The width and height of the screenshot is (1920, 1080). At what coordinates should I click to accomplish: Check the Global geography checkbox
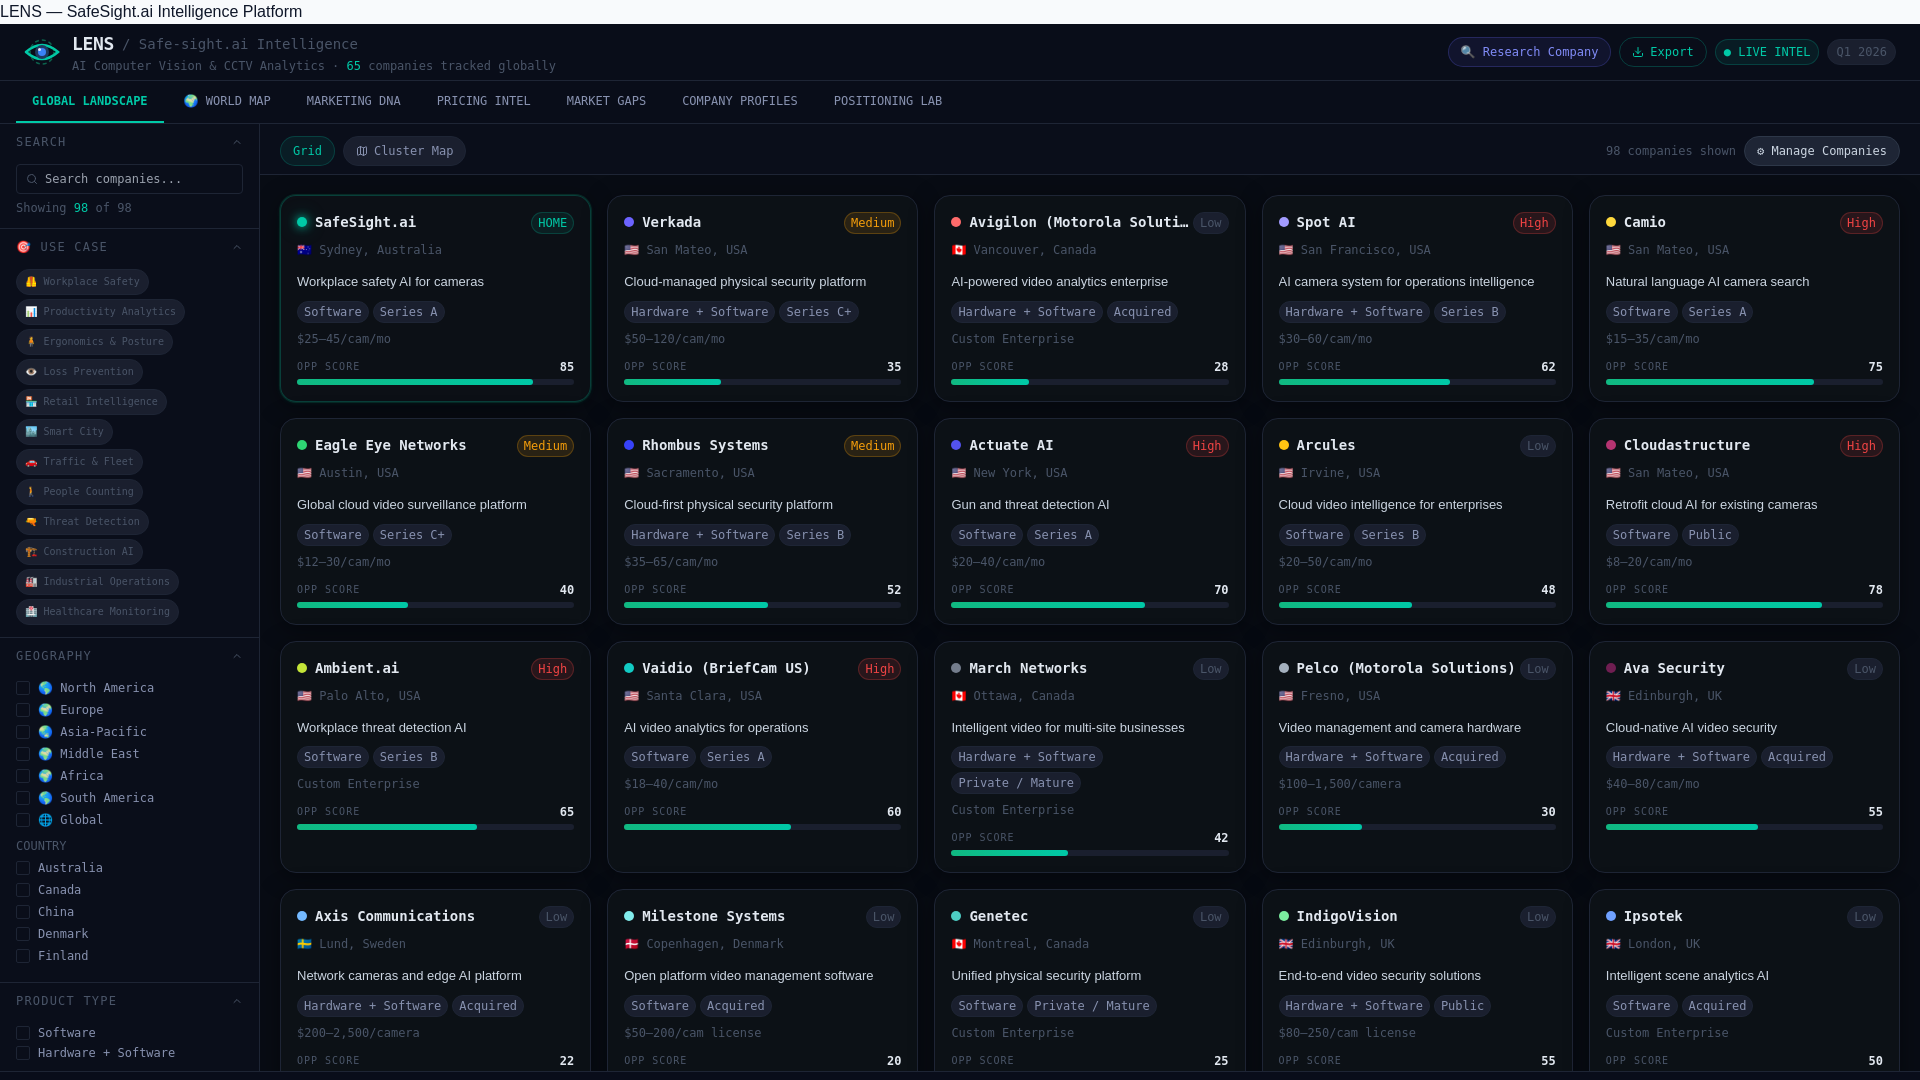click(23, 820)
